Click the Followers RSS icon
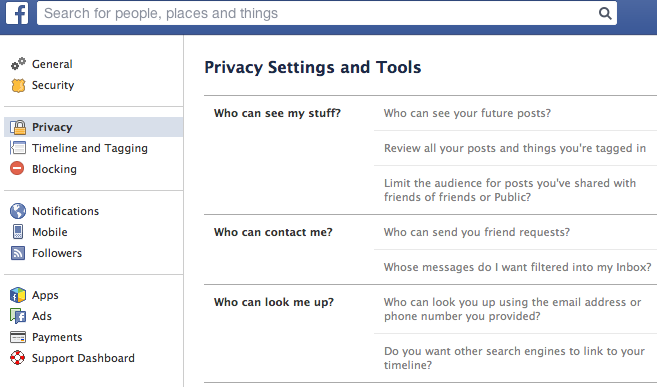 point(18,253)
